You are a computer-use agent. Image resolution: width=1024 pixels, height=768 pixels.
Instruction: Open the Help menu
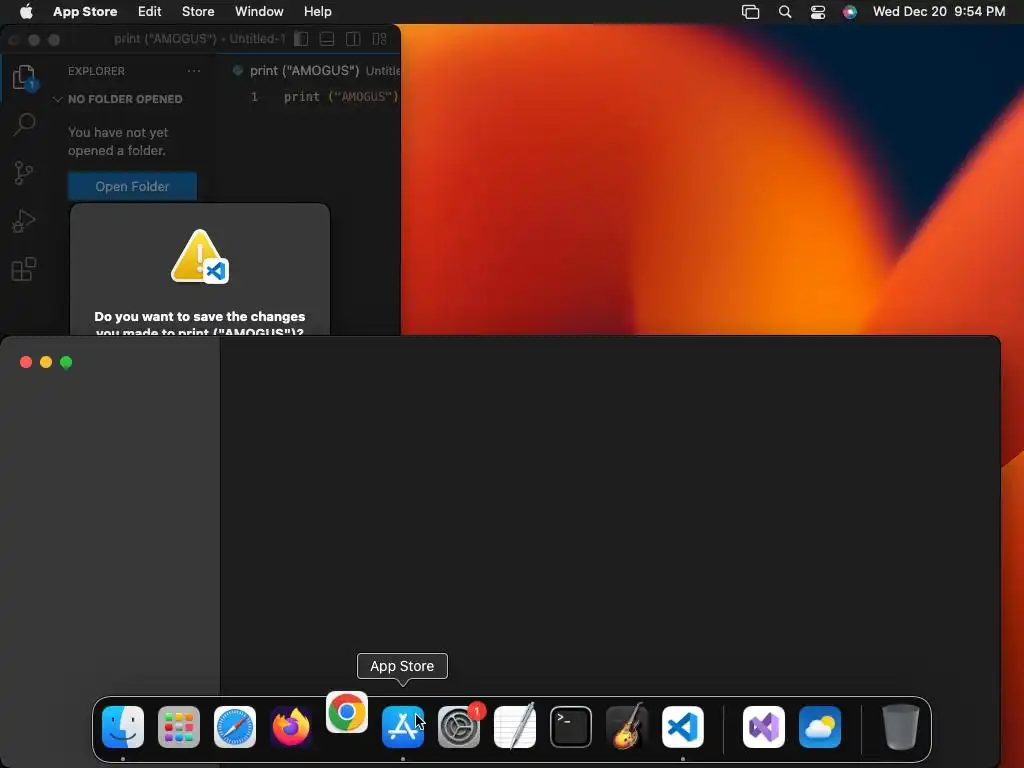[x=317, y=12]
